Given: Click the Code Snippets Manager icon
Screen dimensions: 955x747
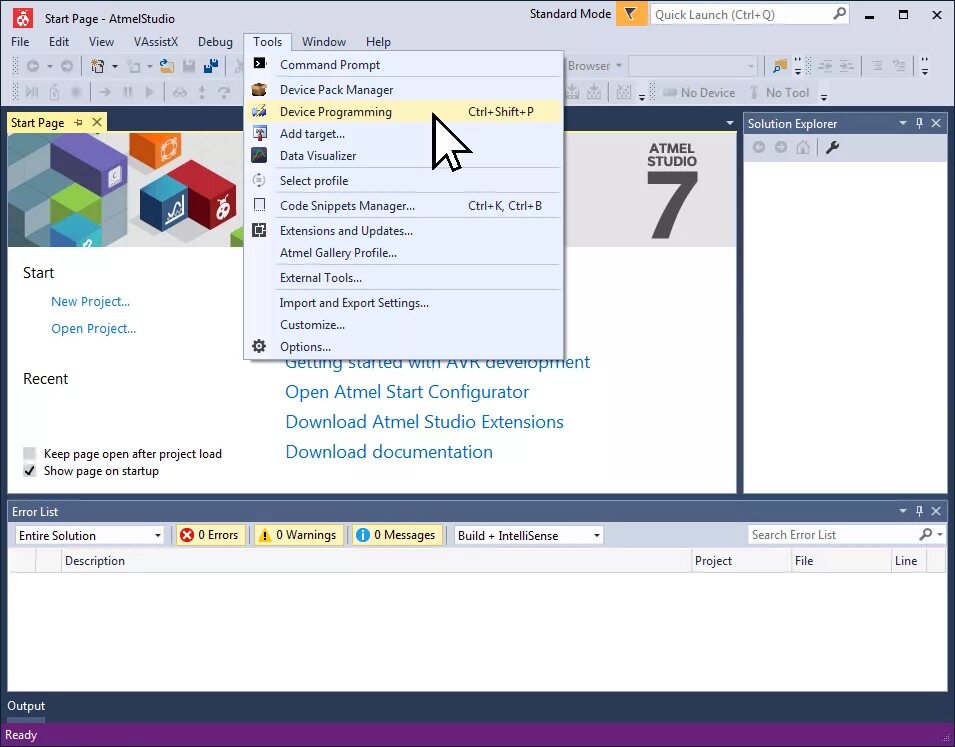Looking at the screenshot, I should click(x=259, y=205).
